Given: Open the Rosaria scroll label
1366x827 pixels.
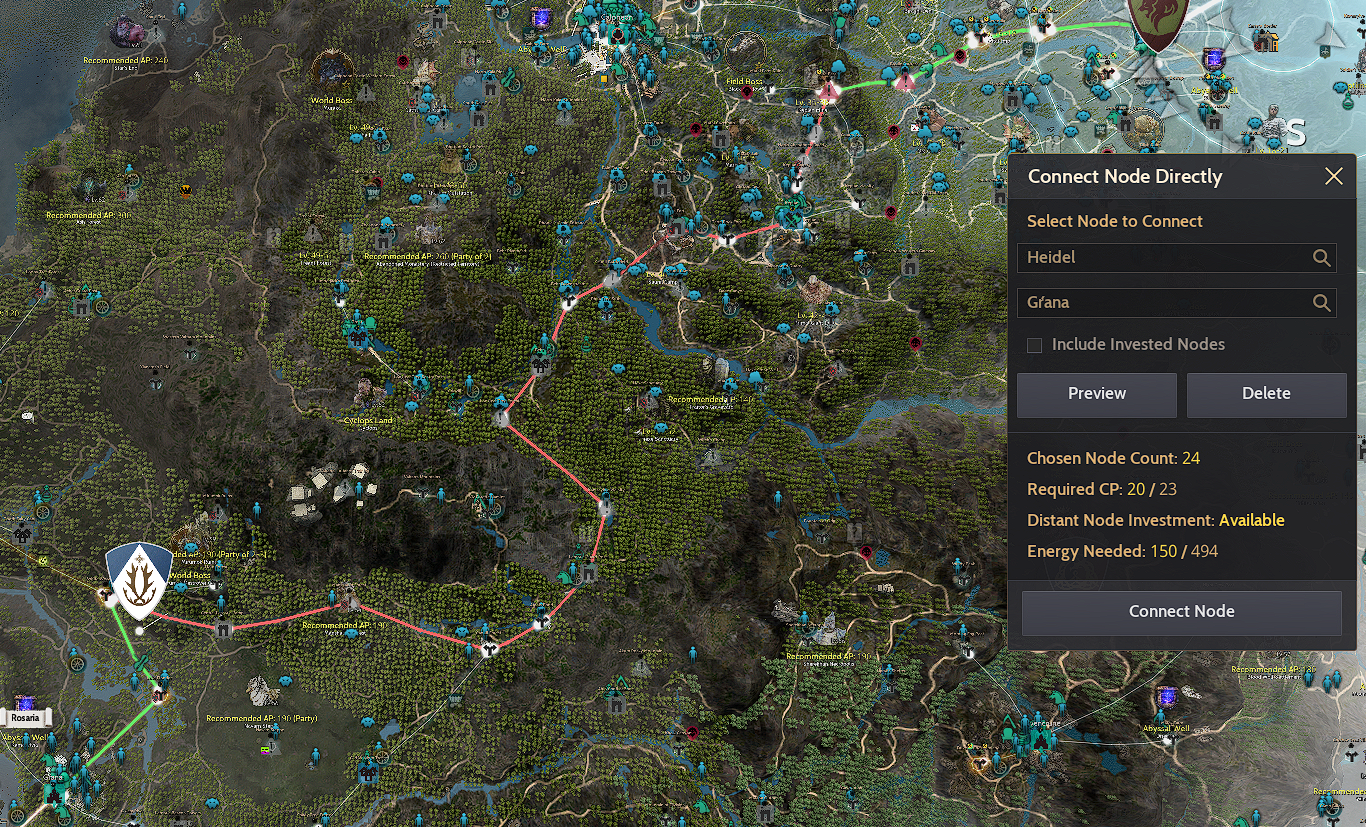Looking at the screenshot, I should 25,717.
